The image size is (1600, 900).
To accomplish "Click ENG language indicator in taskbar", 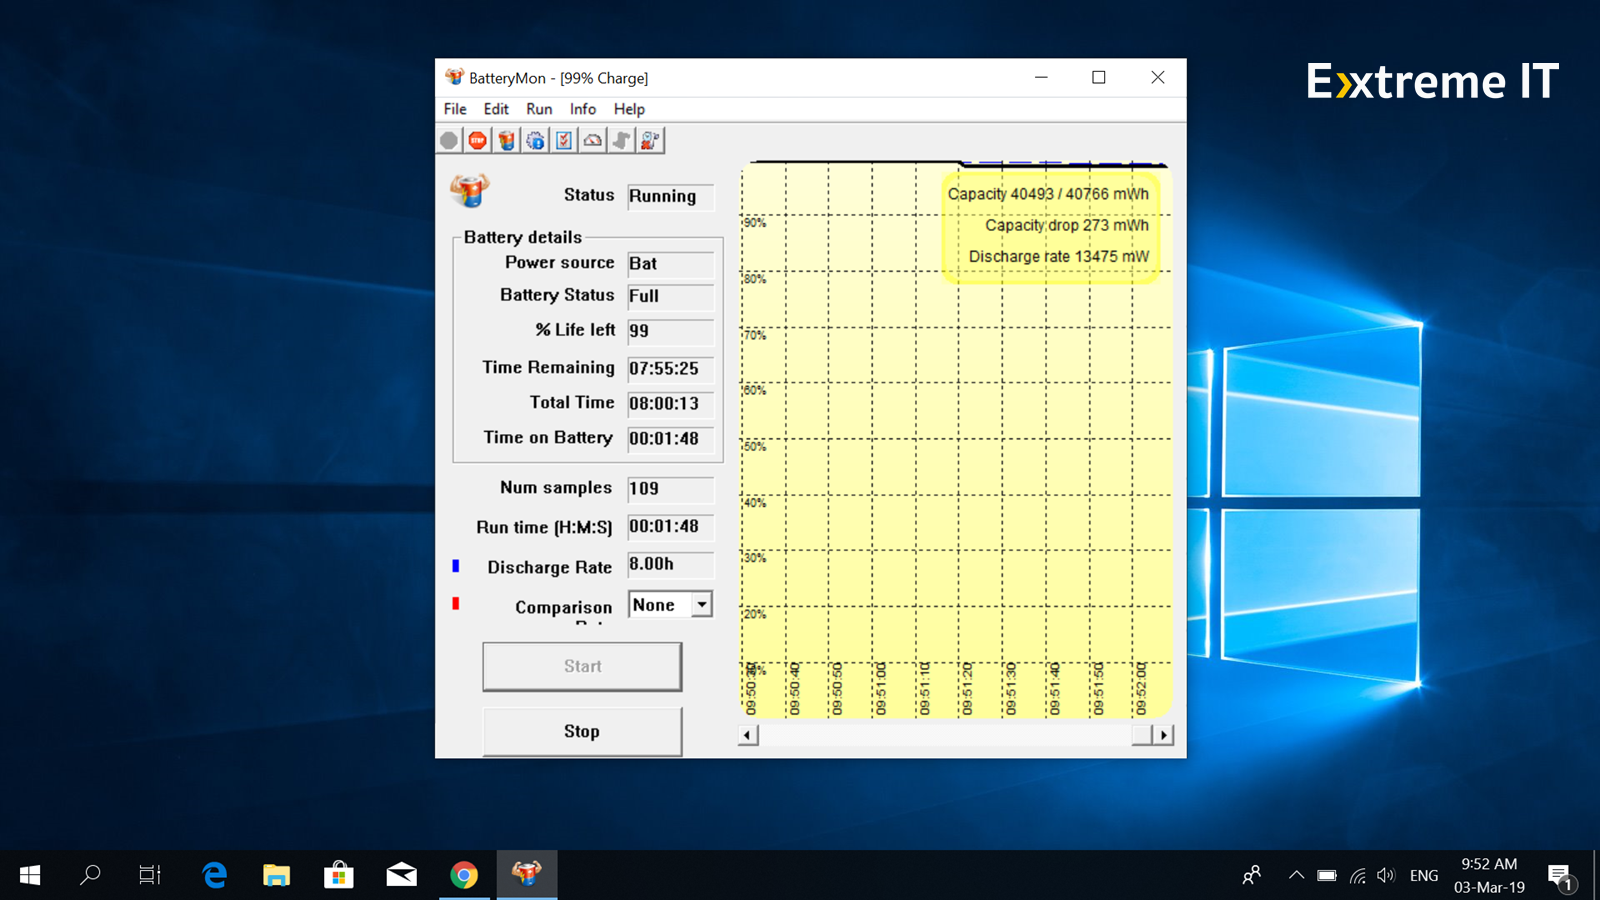I will tap(1424, 875).
